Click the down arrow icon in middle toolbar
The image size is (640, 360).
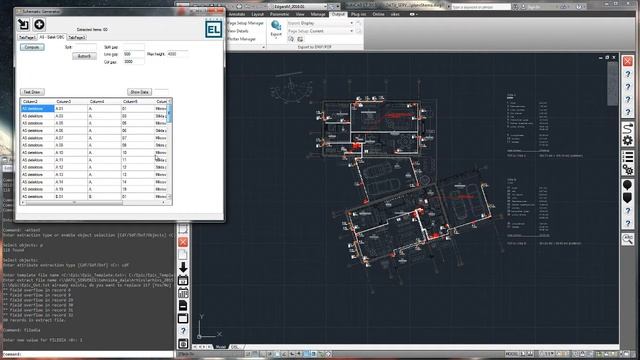183,267
